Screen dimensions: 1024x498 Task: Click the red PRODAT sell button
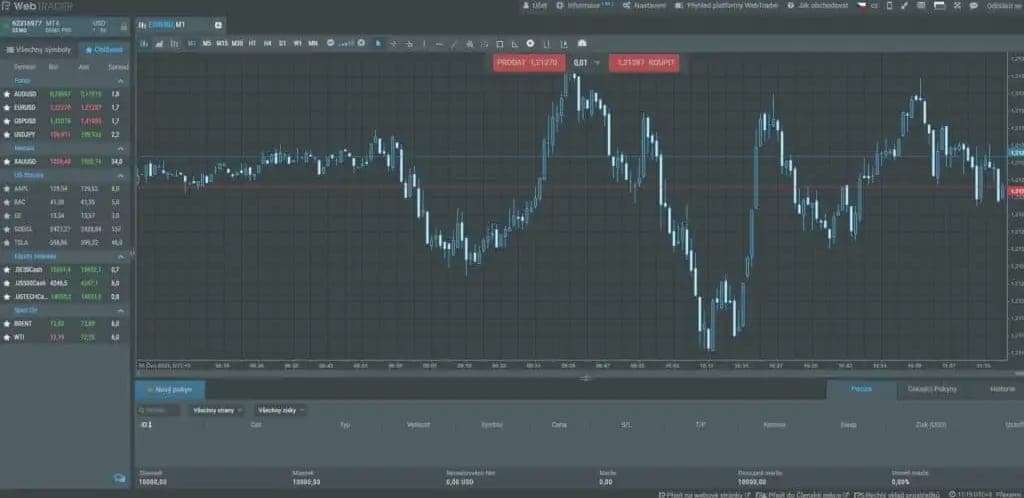click(x=529, y=63)
